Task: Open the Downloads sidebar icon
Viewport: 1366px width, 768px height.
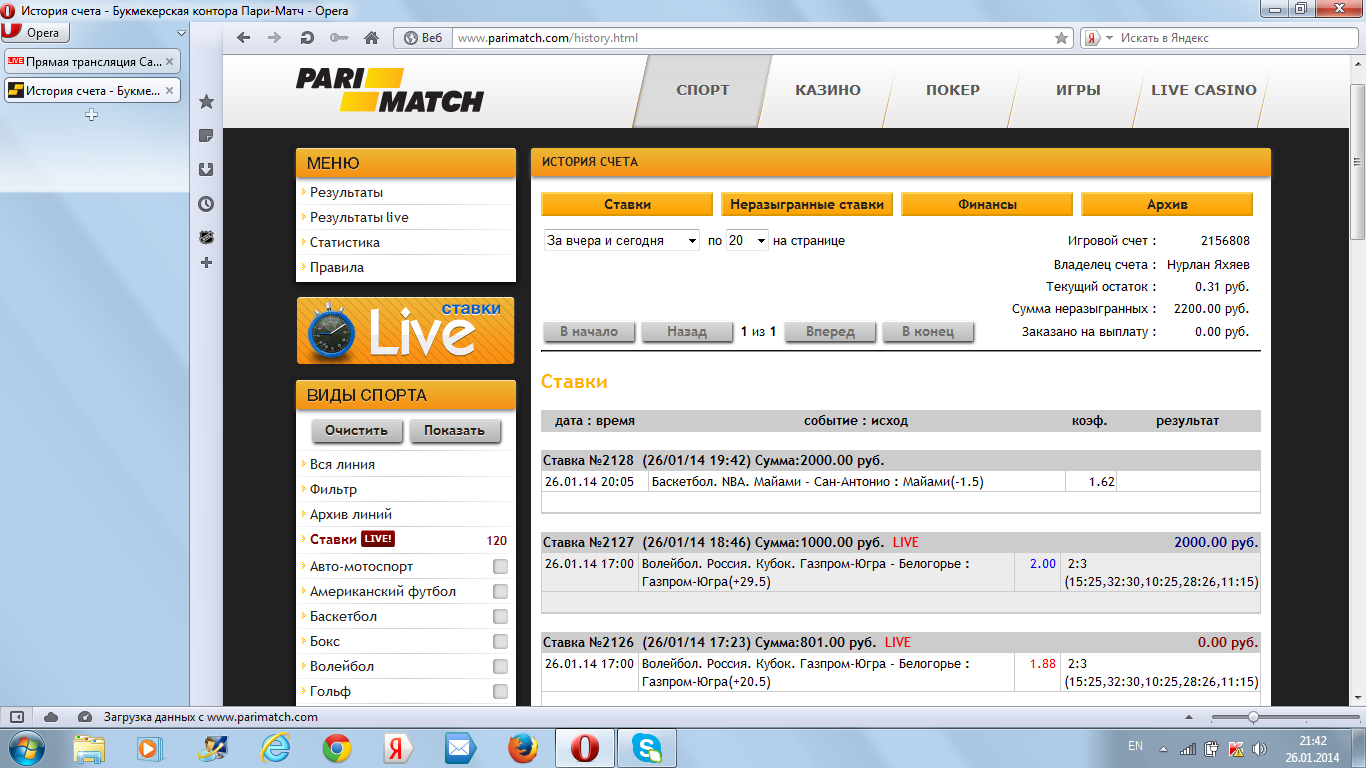Action: (x=206, y=170)
